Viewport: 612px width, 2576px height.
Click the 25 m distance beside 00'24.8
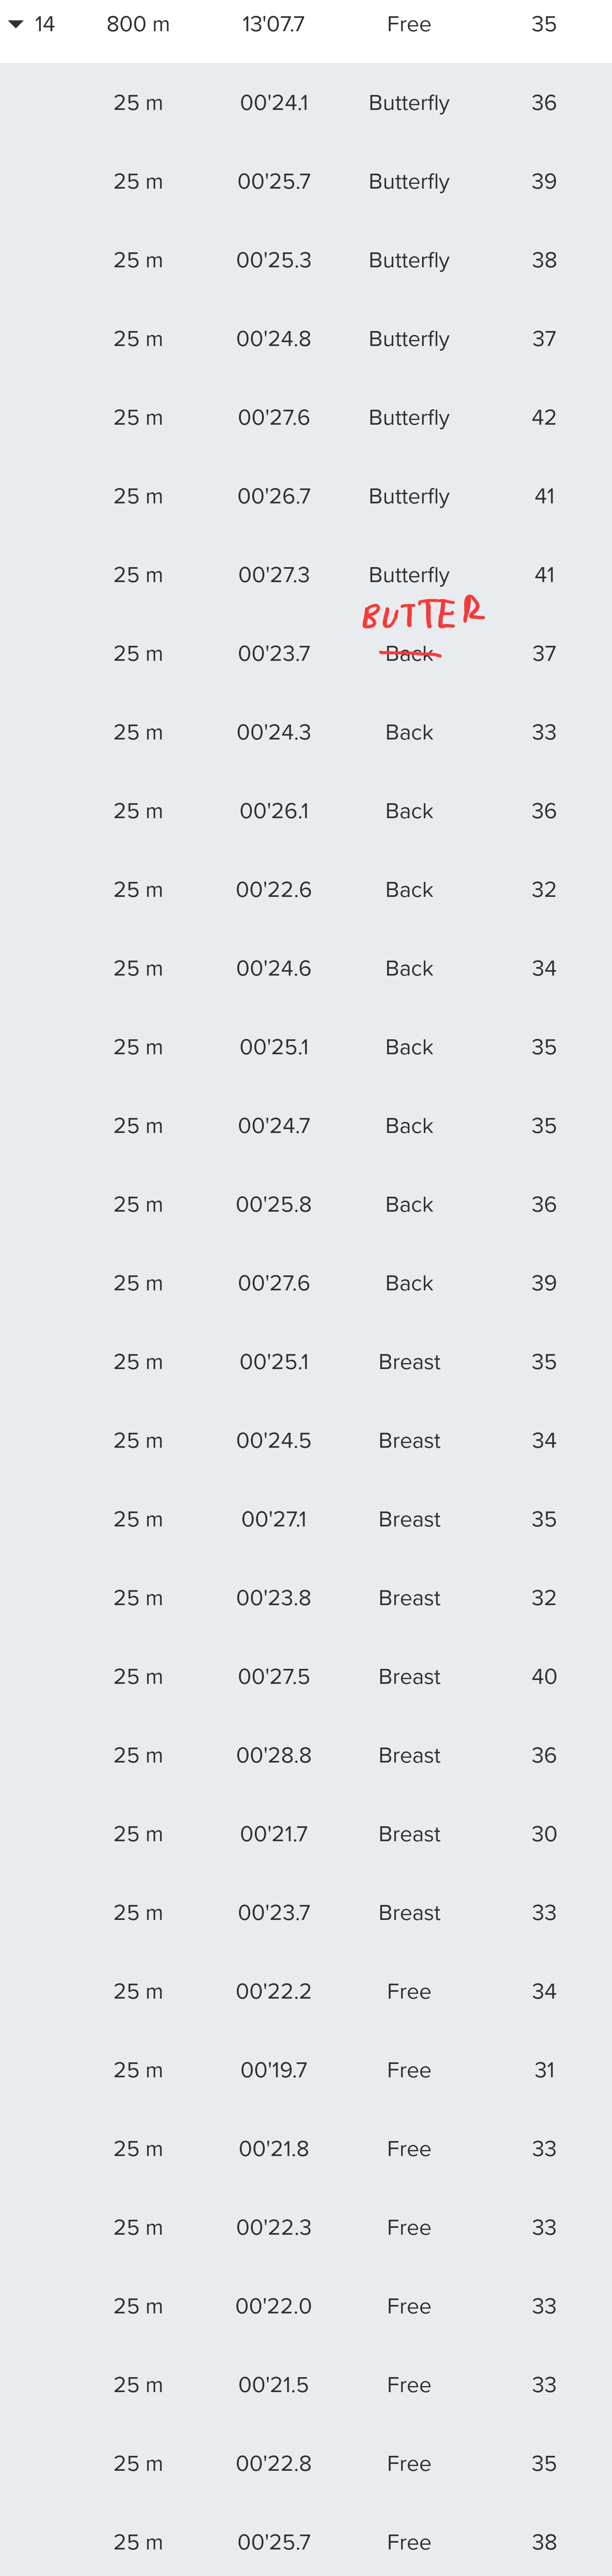click(x=138, y=339)
